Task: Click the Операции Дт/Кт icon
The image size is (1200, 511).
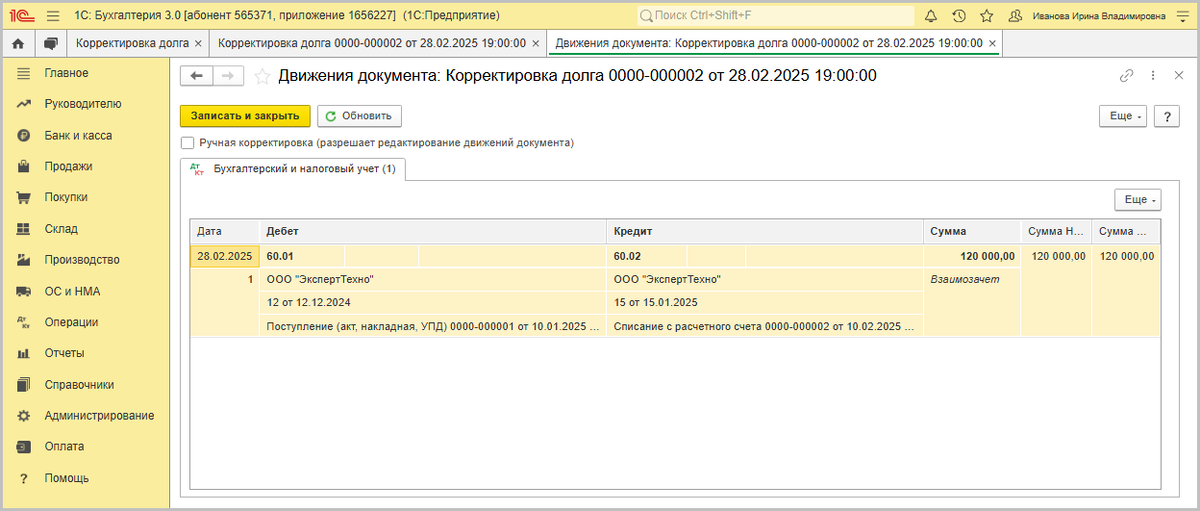Action: [24, 322]
